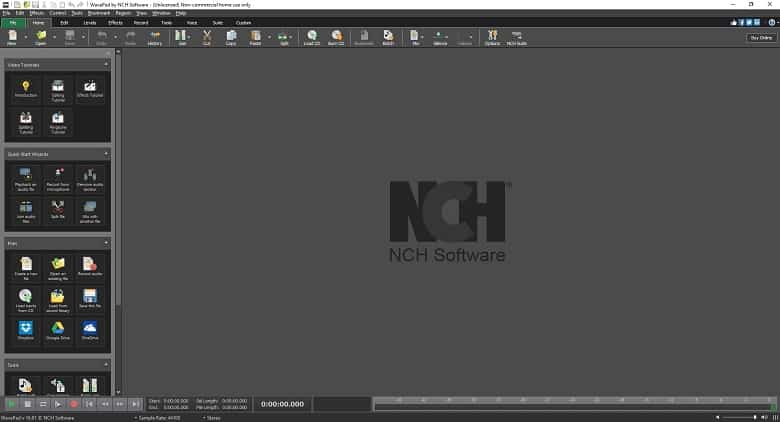This screenshot has height=422, width=780.
Task: Start the Playback an audio file wizard
Action: 26,179
